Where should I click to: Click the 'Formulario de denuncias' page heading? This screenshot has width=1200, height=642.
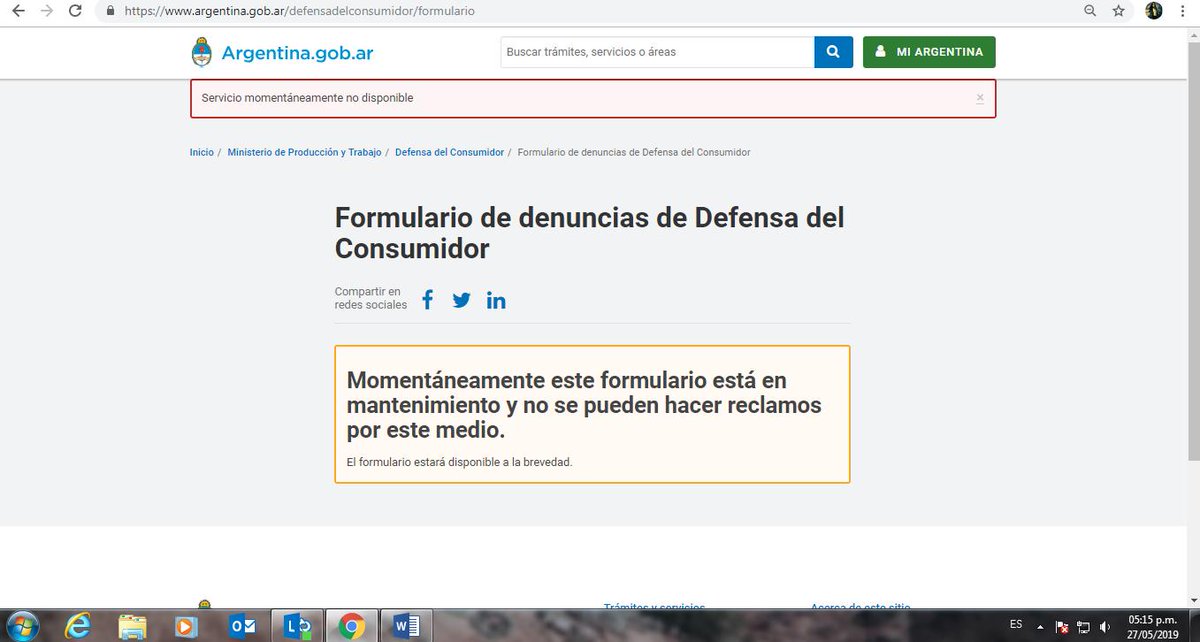point(590,232)
